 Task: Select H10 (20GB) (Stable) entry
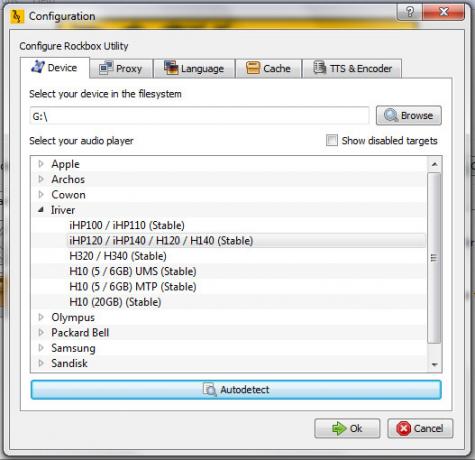click(x=115, y=302)
